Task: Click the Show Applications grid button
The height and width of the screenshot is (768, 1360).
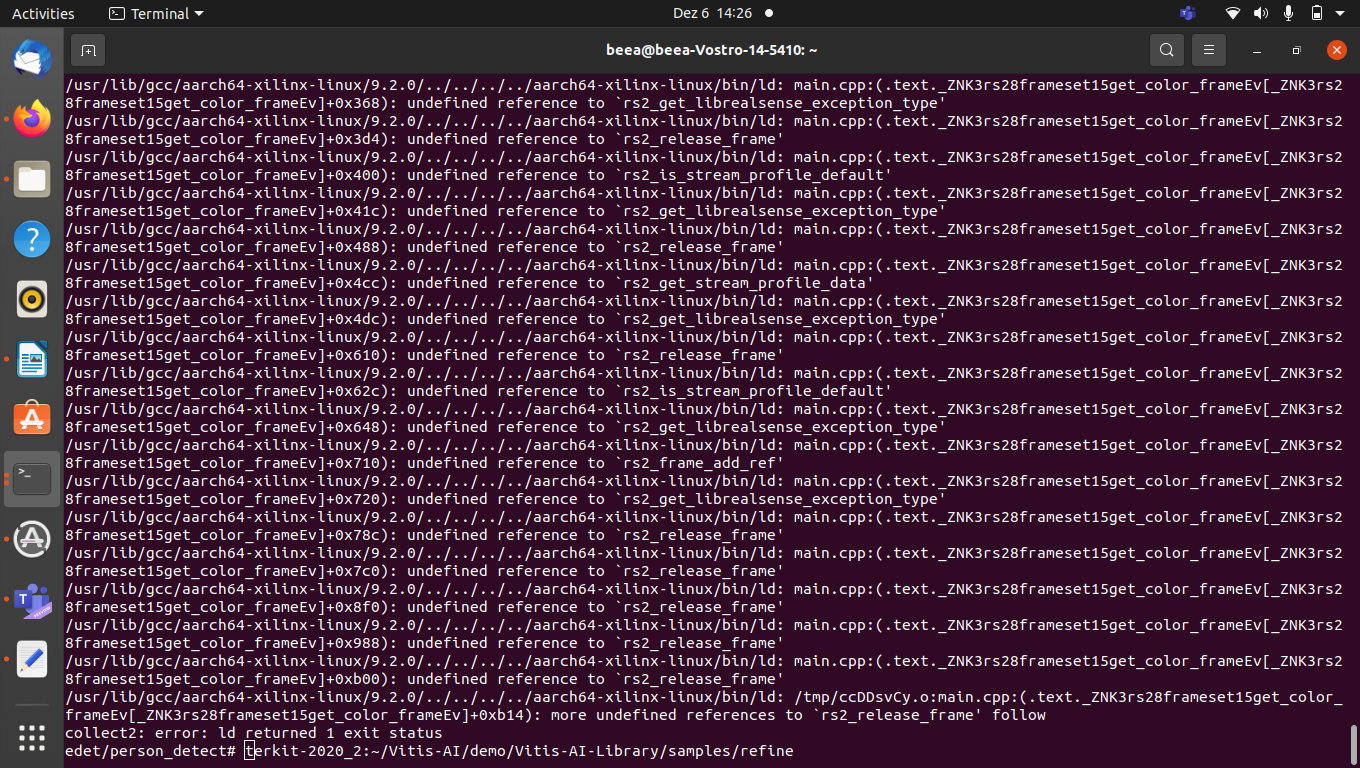Action: point(31,738)
